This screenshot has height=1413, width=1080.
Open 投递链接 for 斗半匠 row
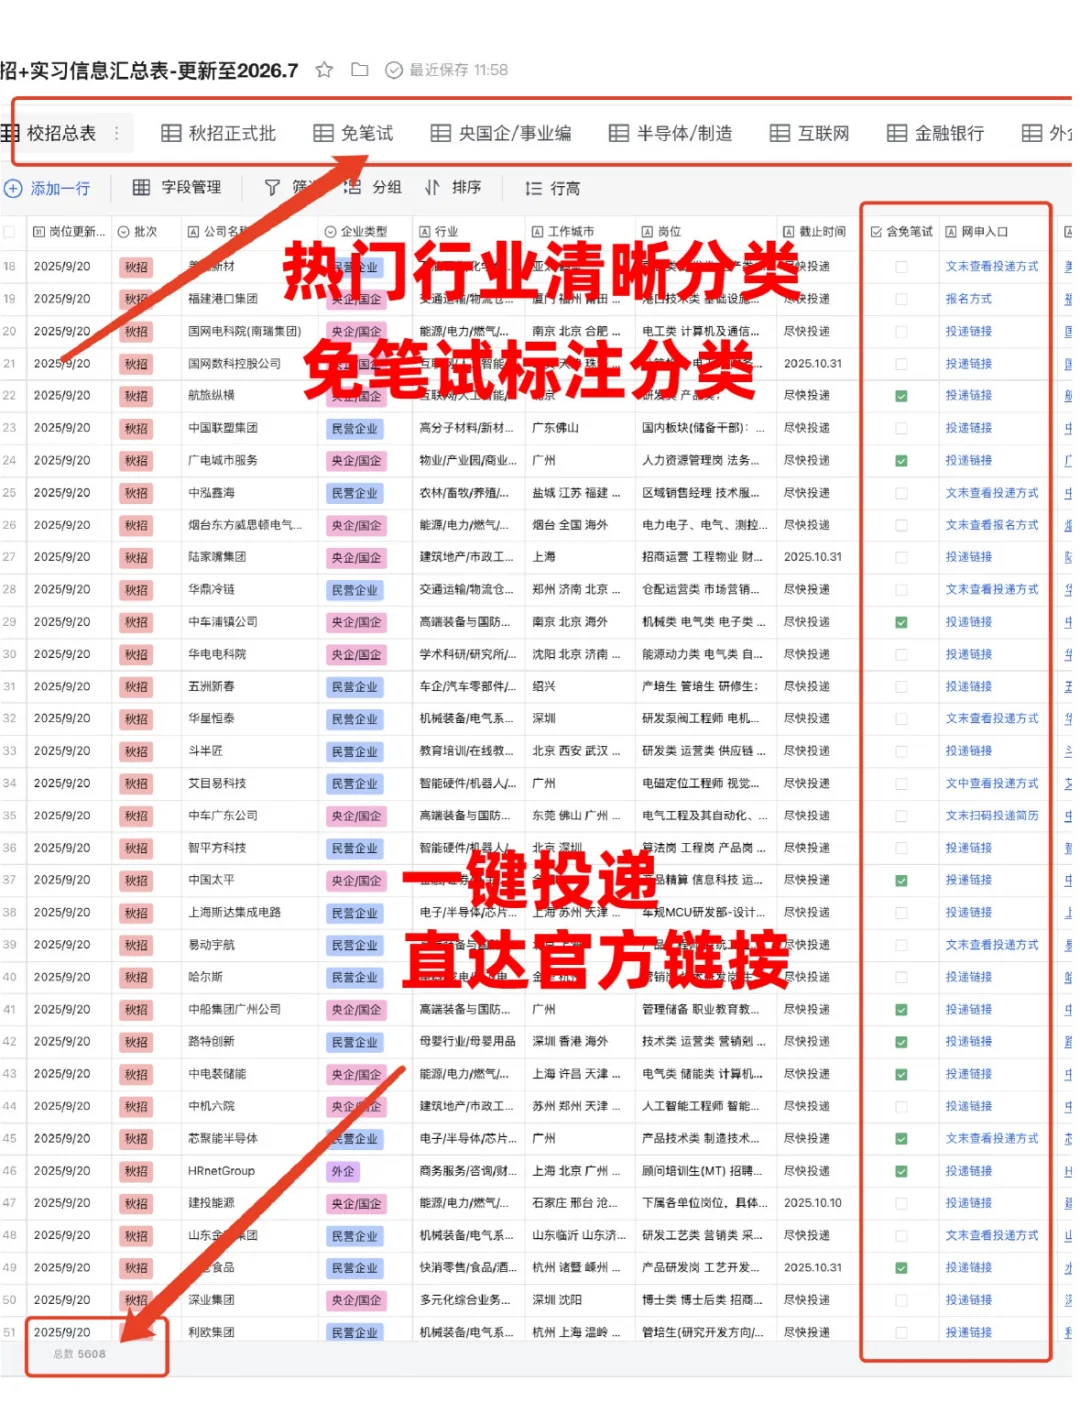(969, 751)
